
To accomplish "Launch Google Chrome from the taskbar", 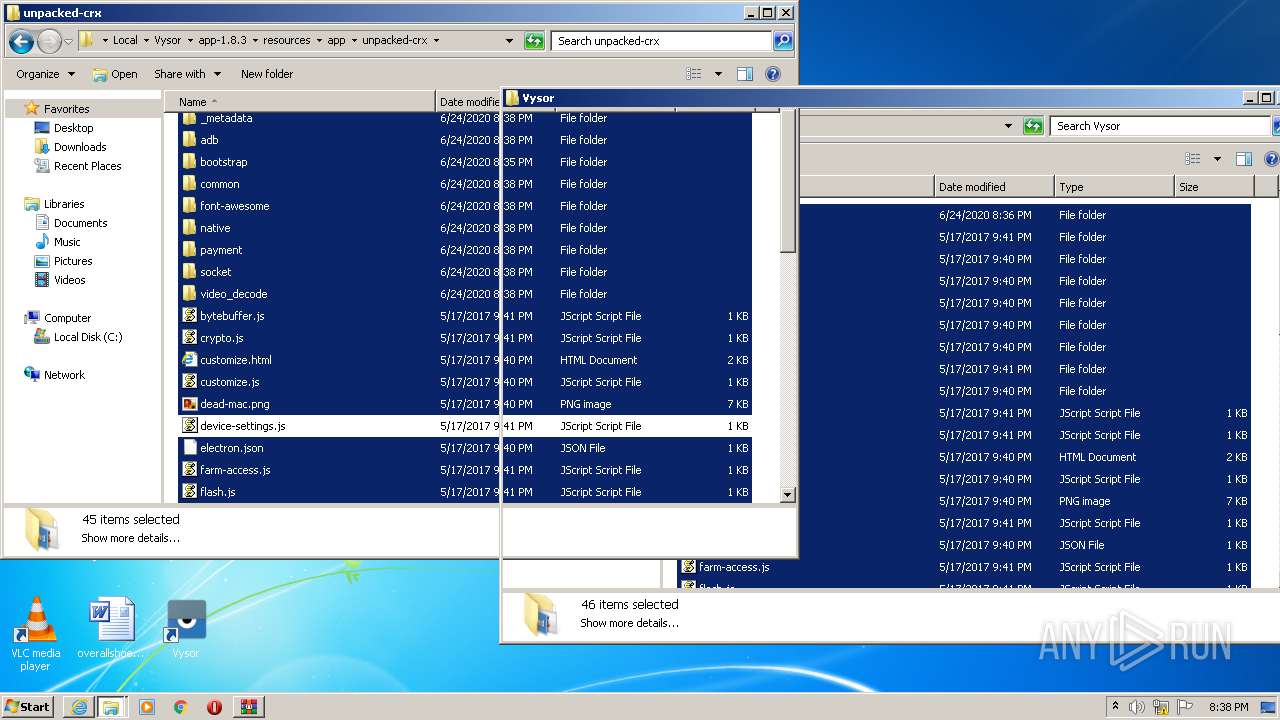I will (x=181, y=707).
